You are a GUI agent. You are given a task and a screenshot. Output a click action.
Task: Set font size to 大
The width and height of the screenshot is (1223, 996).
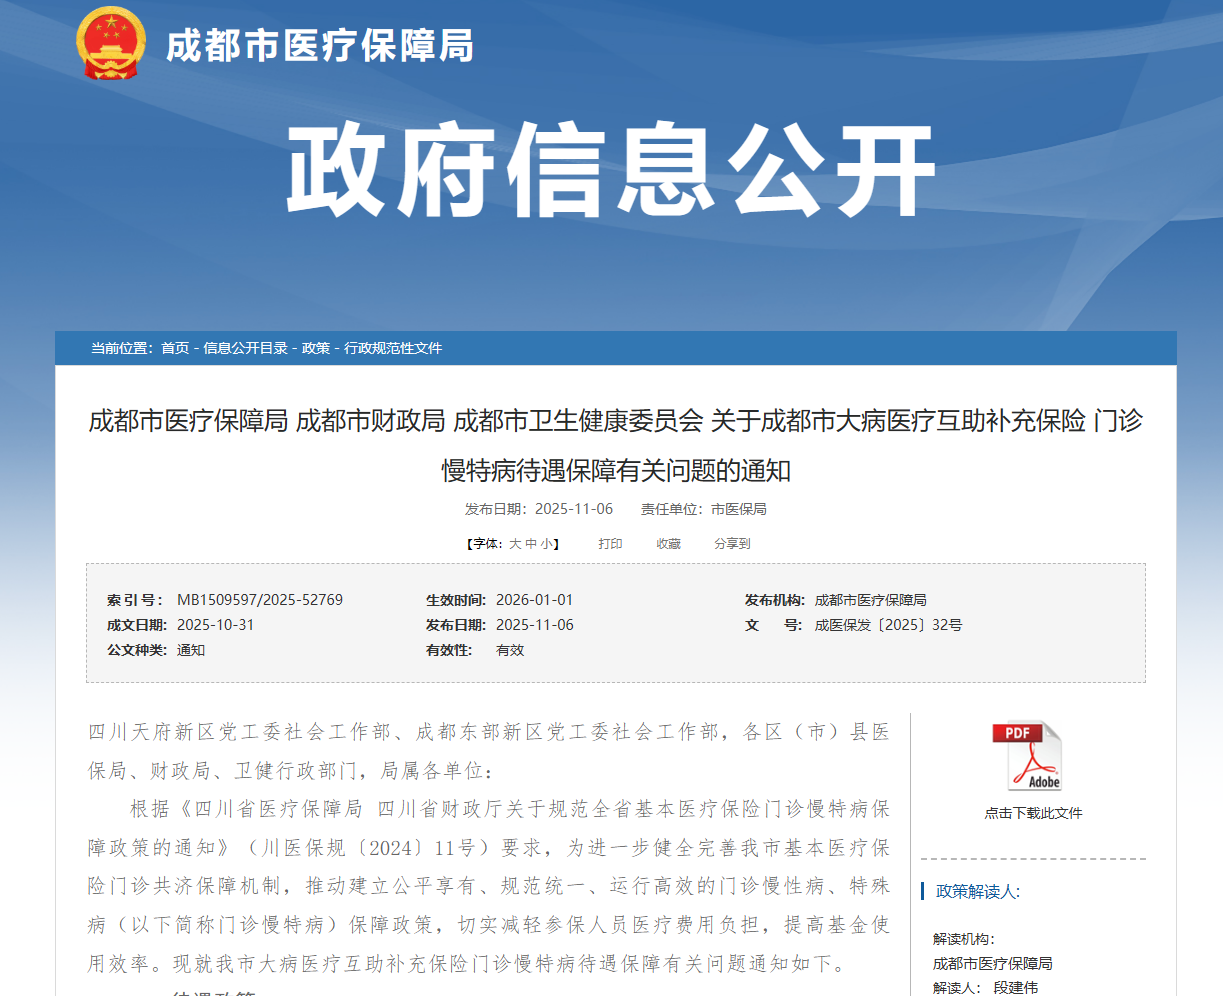click(515, 544)
